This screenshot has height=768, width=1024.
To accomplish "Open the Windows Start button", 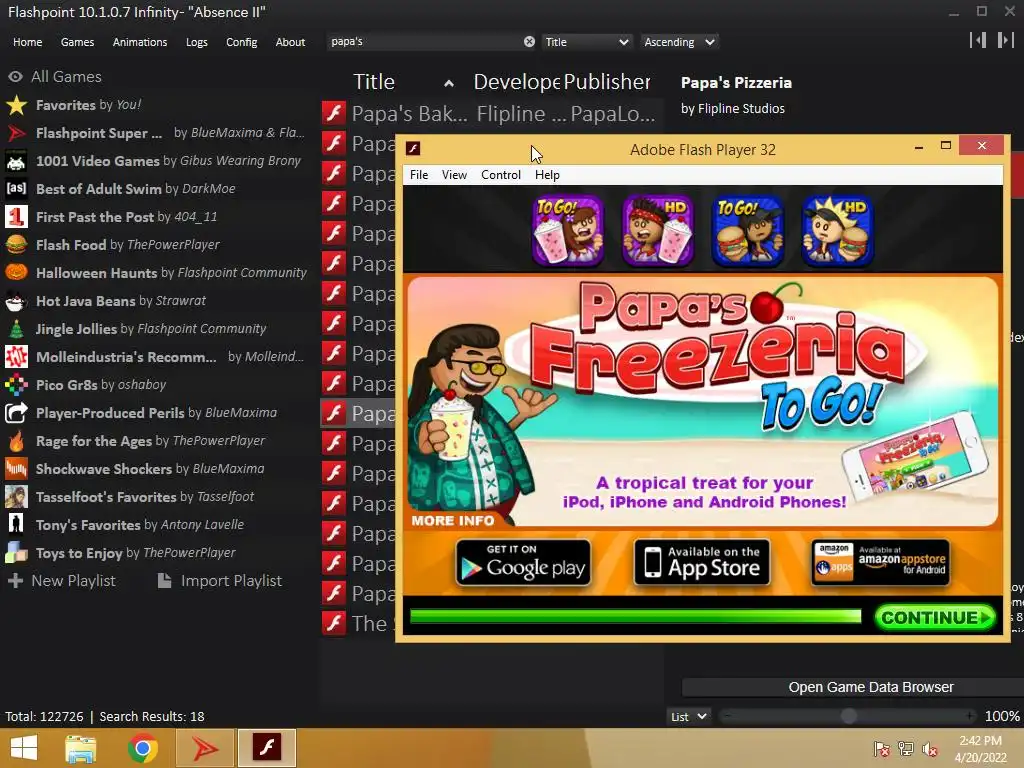I will [x=24, y=748].
